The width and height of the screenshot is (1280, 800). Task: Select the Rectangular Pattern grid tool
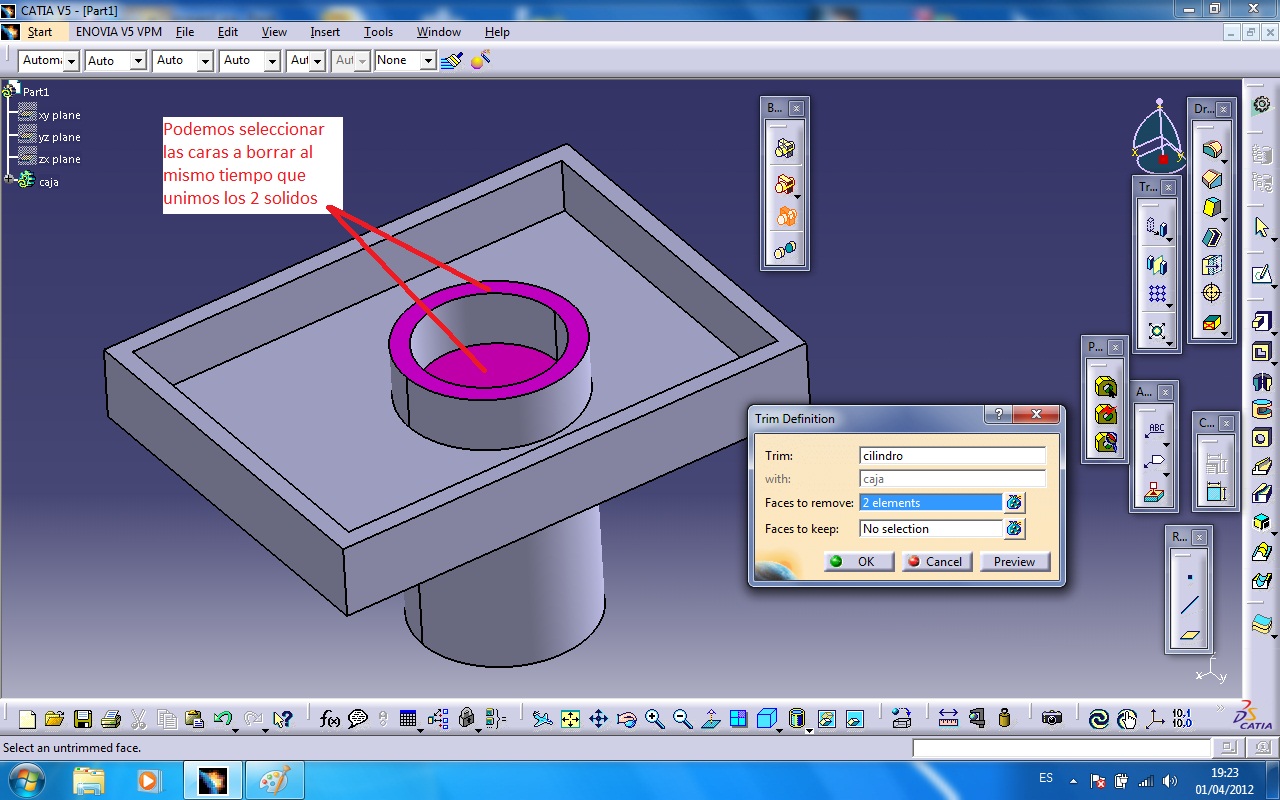click(1157, 294)
